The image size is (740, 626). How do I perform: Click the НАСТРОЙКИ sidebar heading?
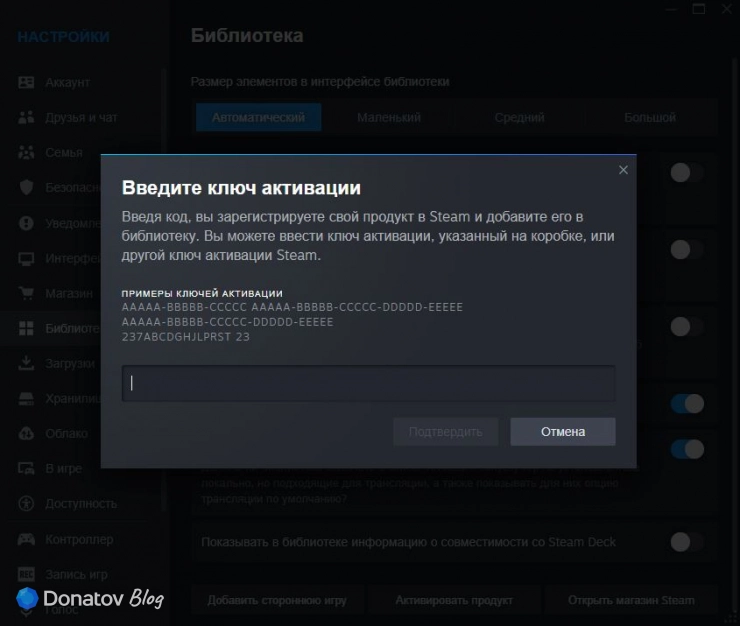[63, 36]
